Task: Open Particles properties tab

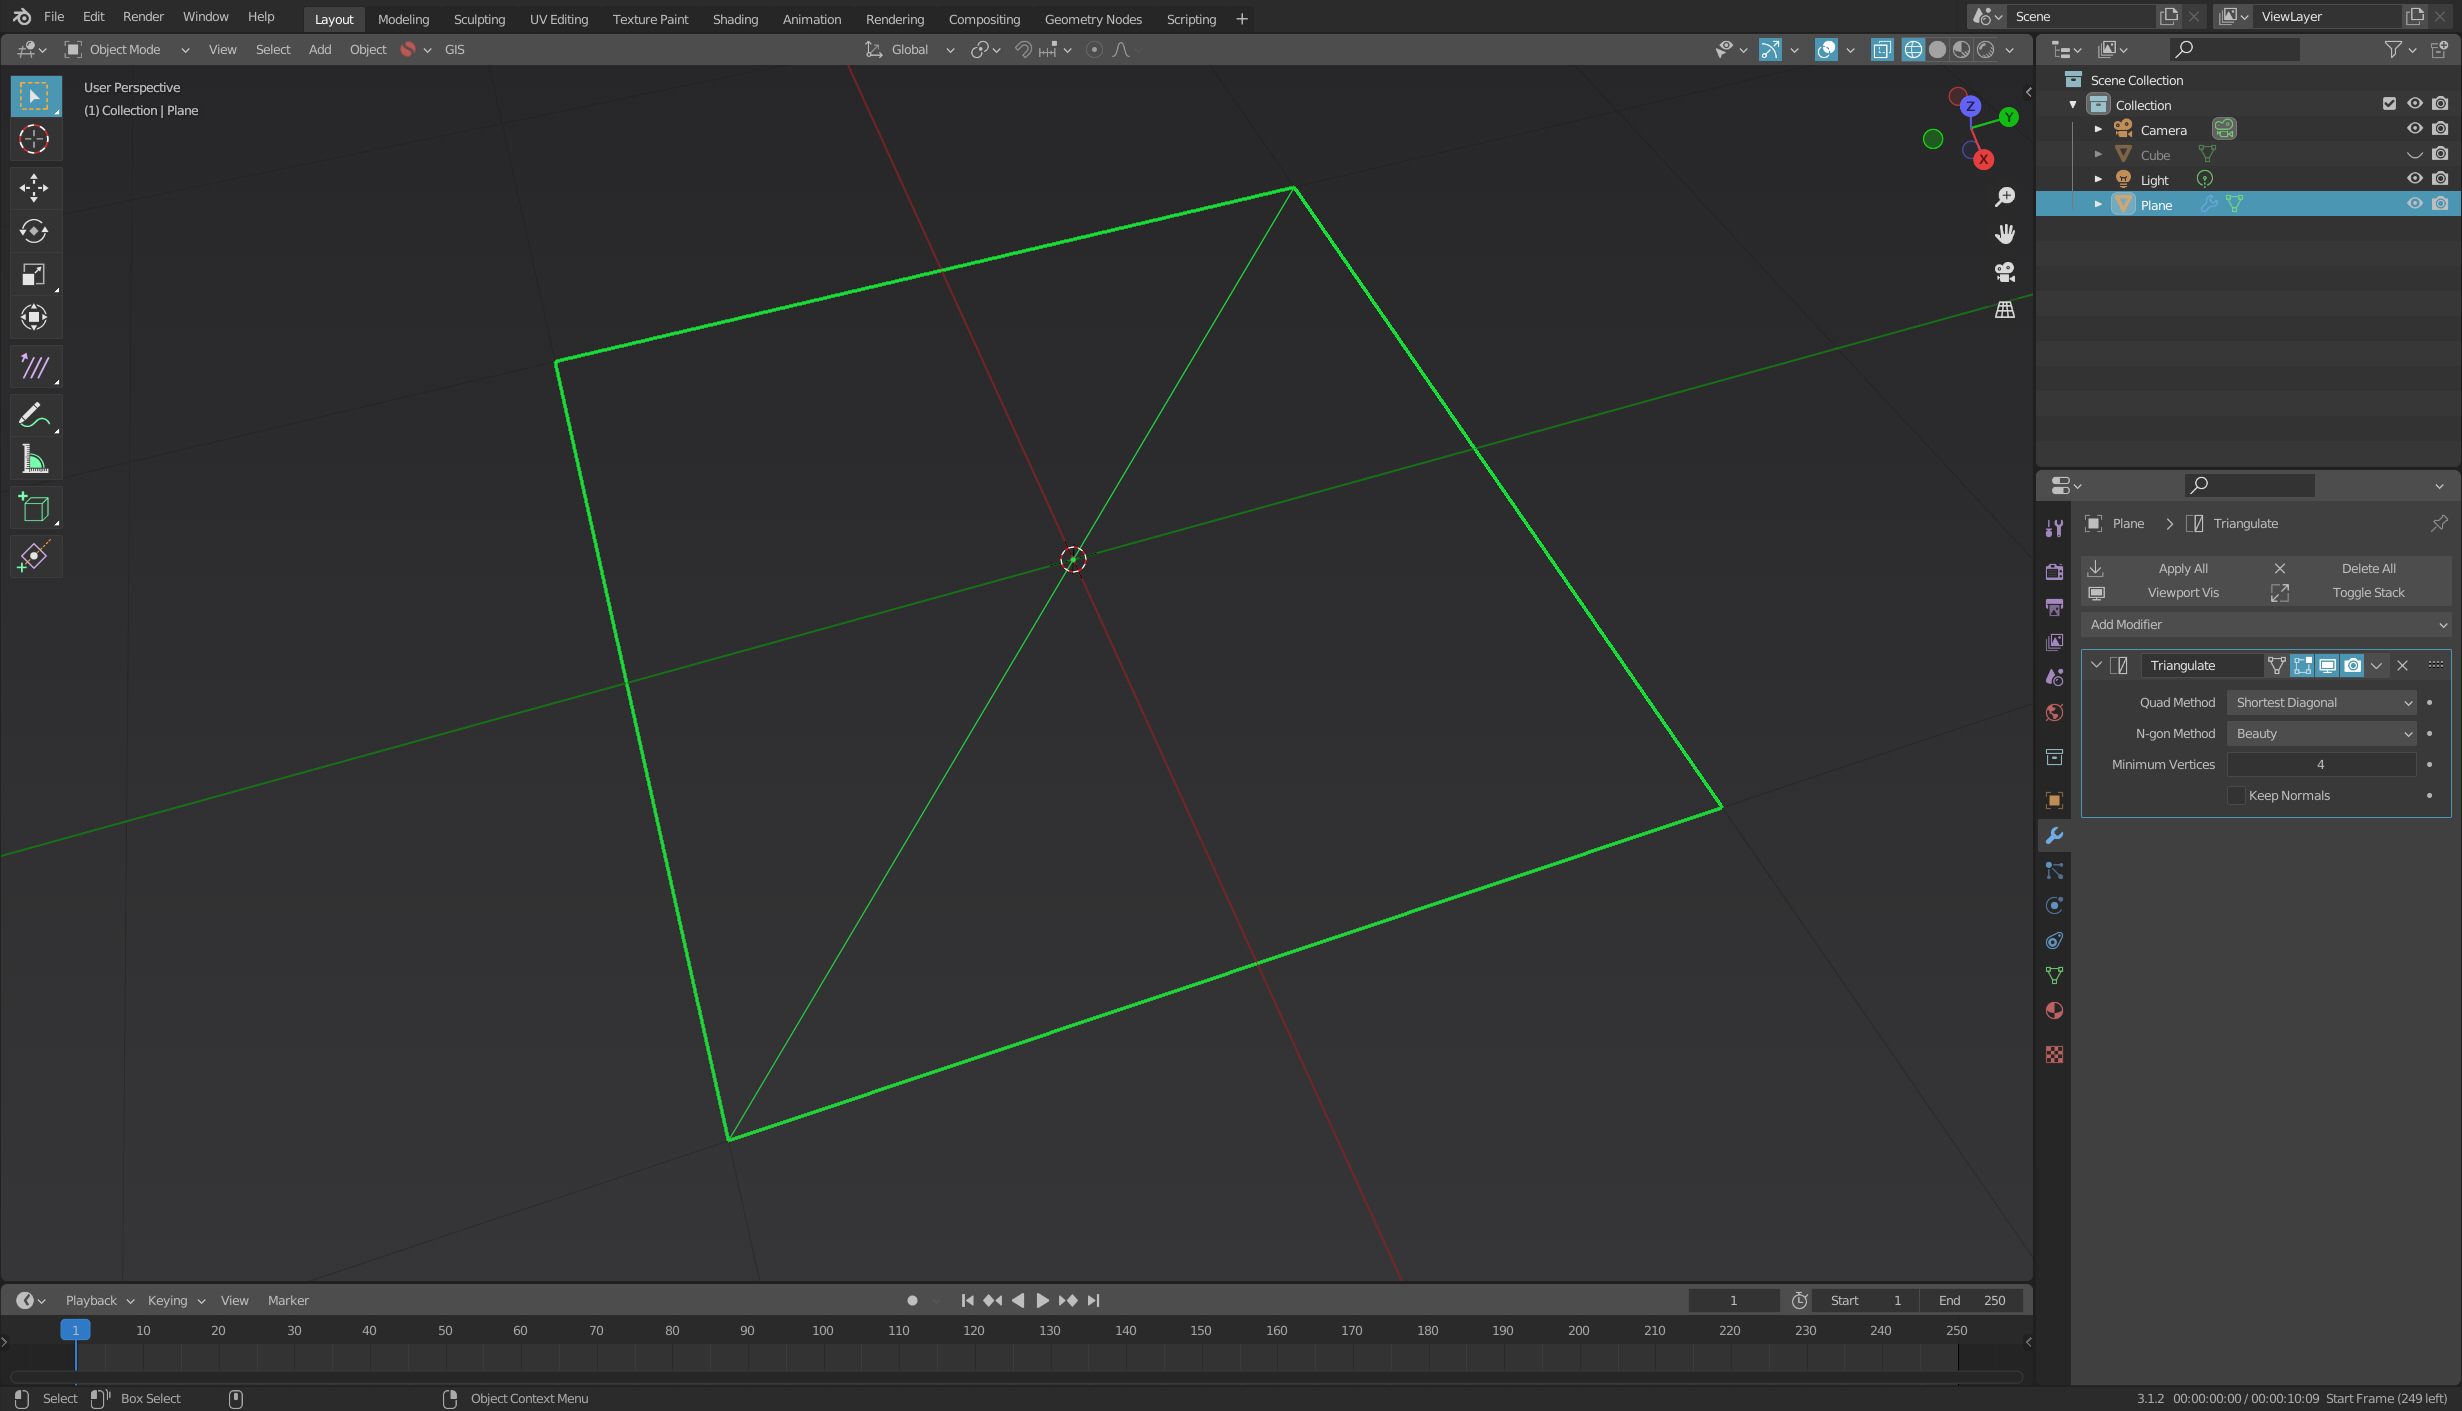Action: (2054, 870)
